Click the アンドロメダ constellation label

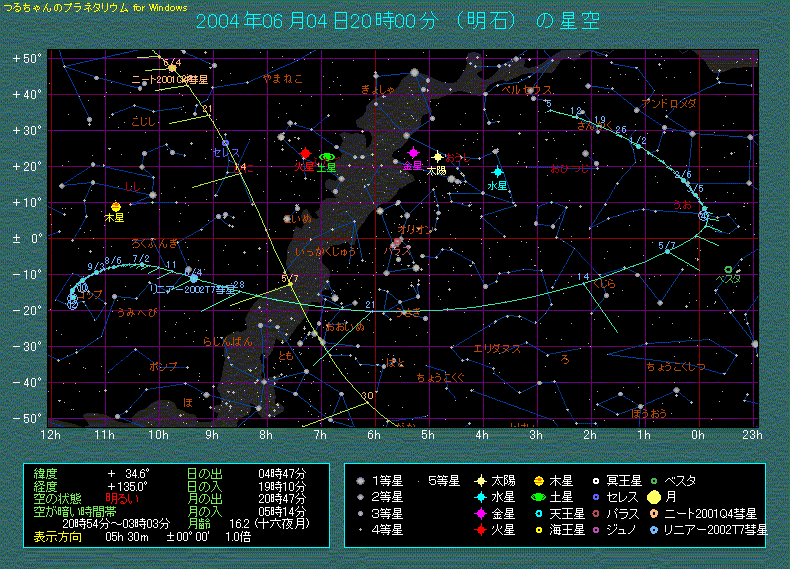(x=669, y=103)
